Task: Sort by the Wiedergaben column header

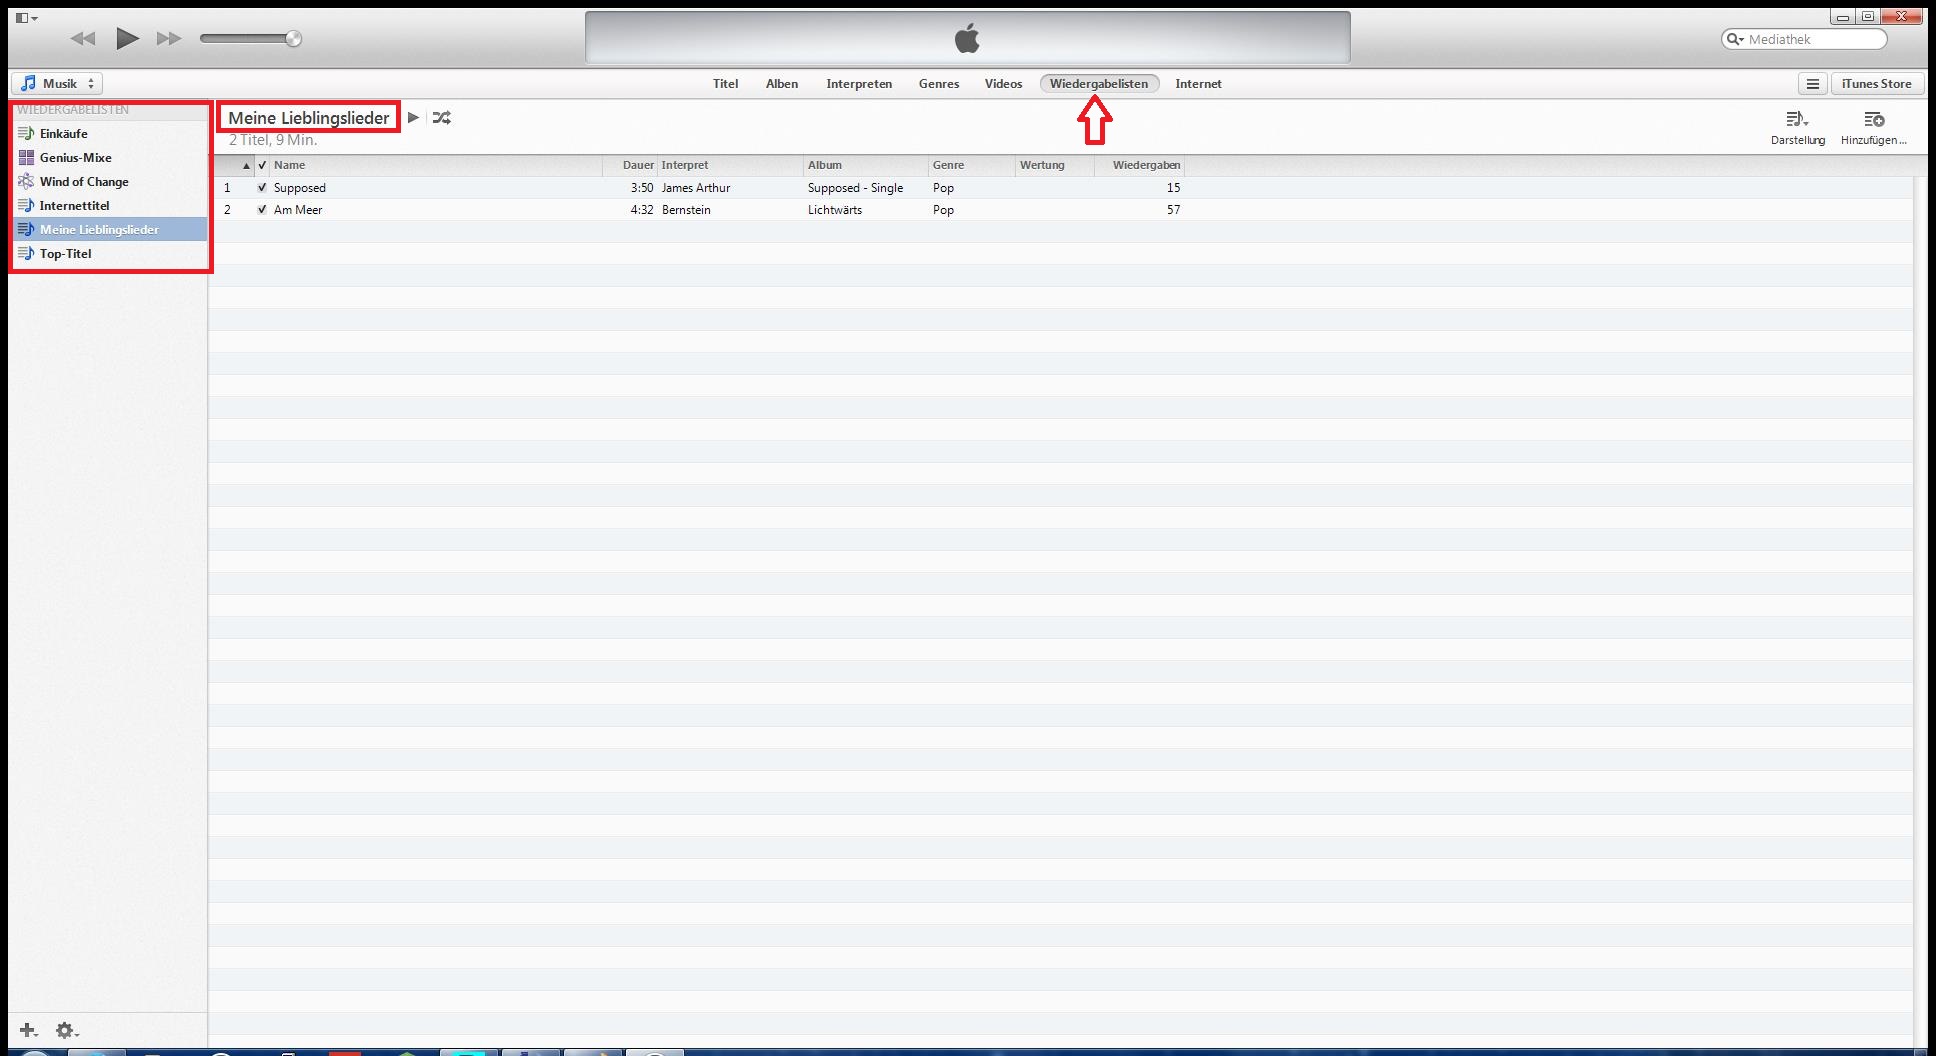Action: (x=1140, y=165)
